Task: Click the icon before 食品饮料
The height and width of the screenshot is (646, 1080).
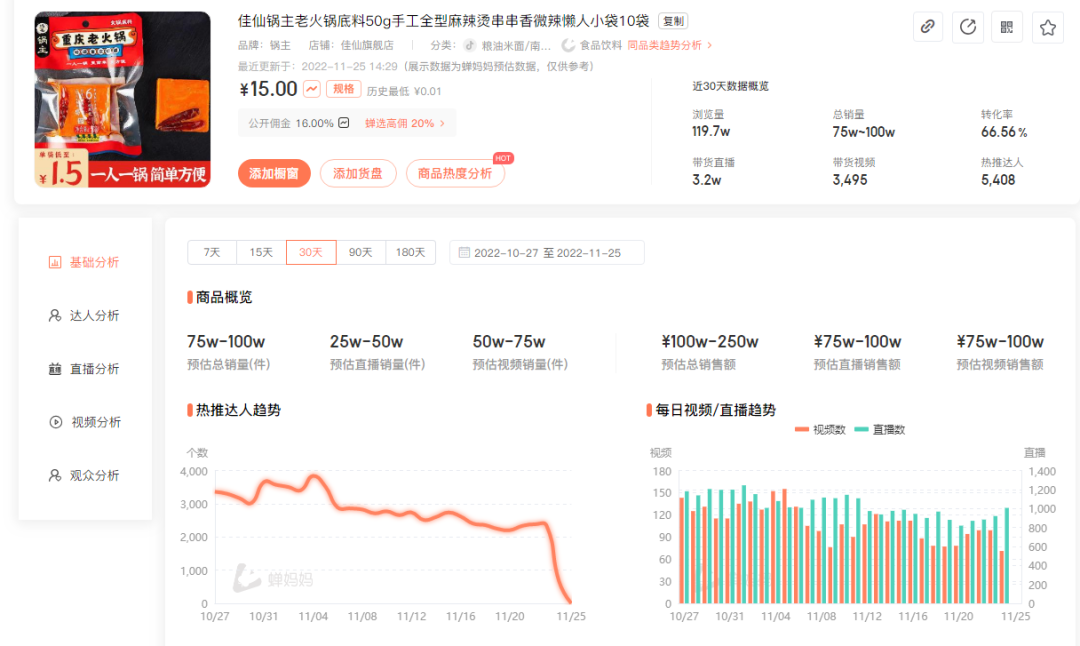Action: point(568,45)
